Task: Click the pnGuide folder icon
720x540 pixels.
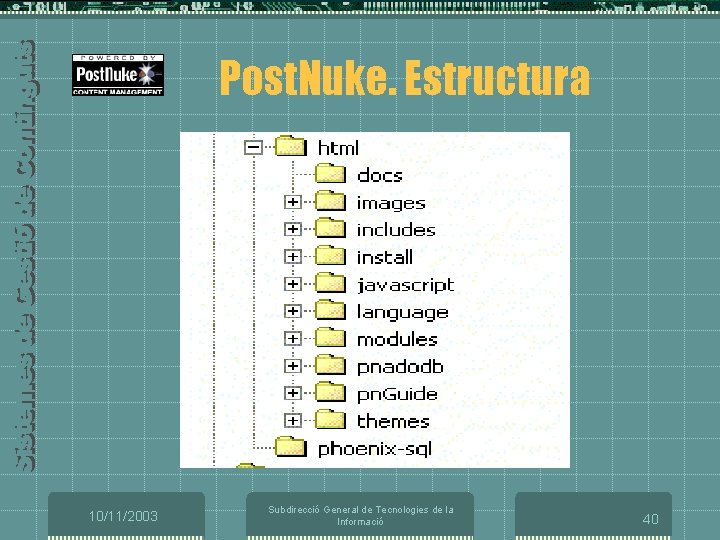Action: [330, 391]
